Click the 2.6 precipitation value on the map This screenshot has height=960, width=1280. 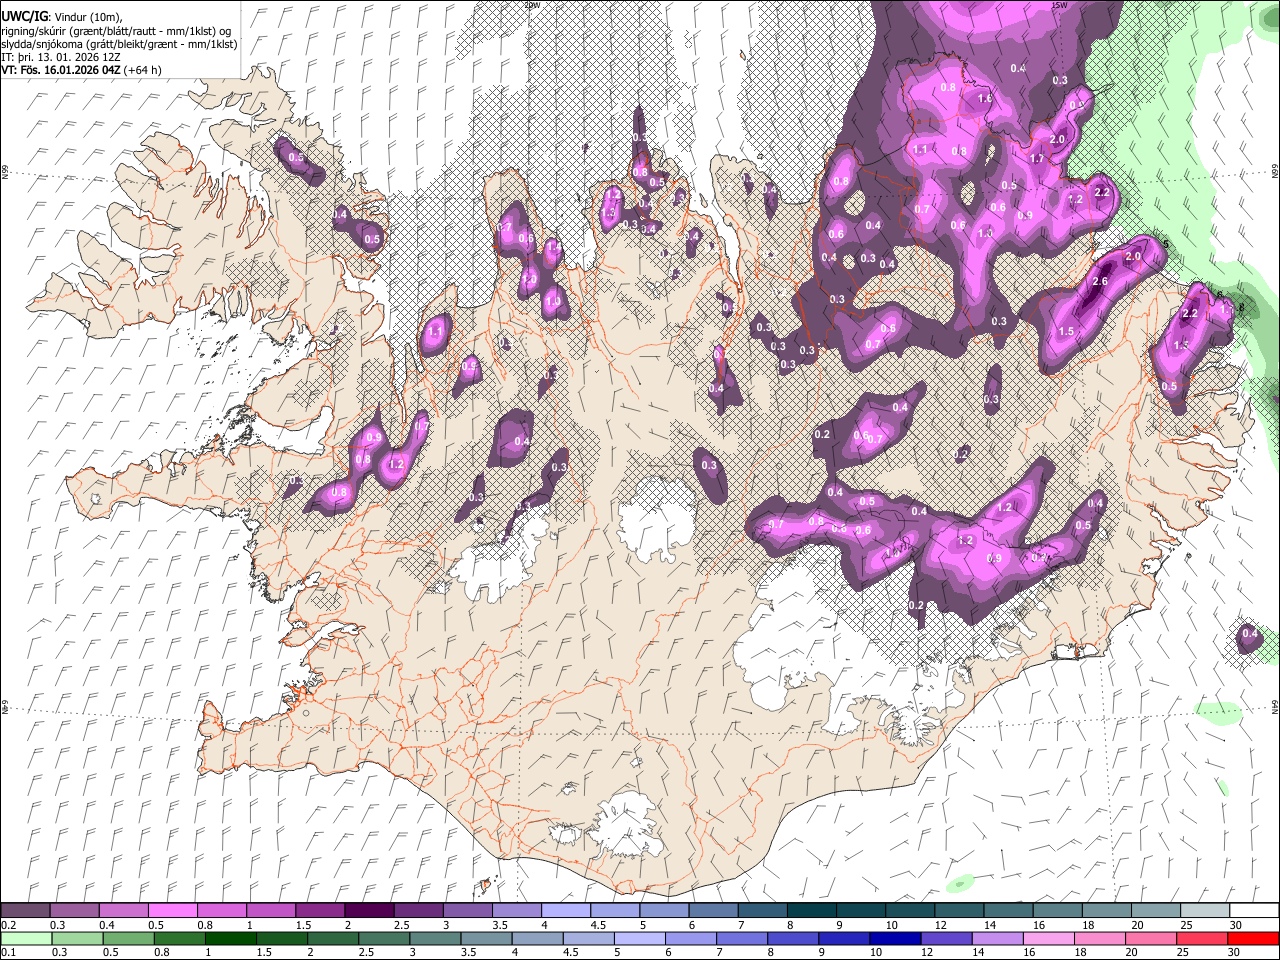tap(1100, 282)
